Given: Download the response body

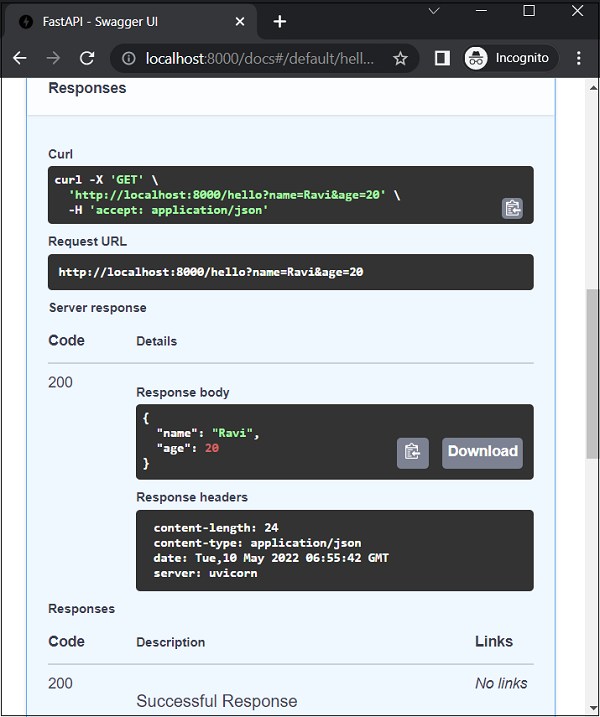Looking at the screenshot, I should pos(482,452).
